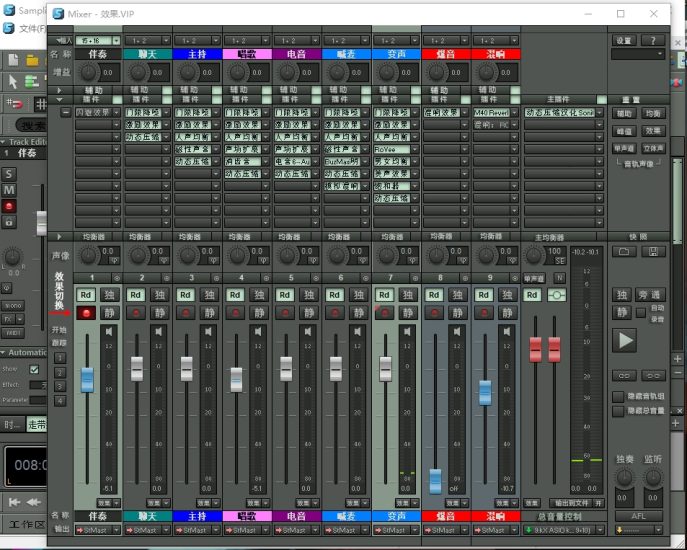The width and height of the screenshot is (687, 550).
Task: Click 峰值 reset button in 重置 panel
Action: (x=624, y=131)
